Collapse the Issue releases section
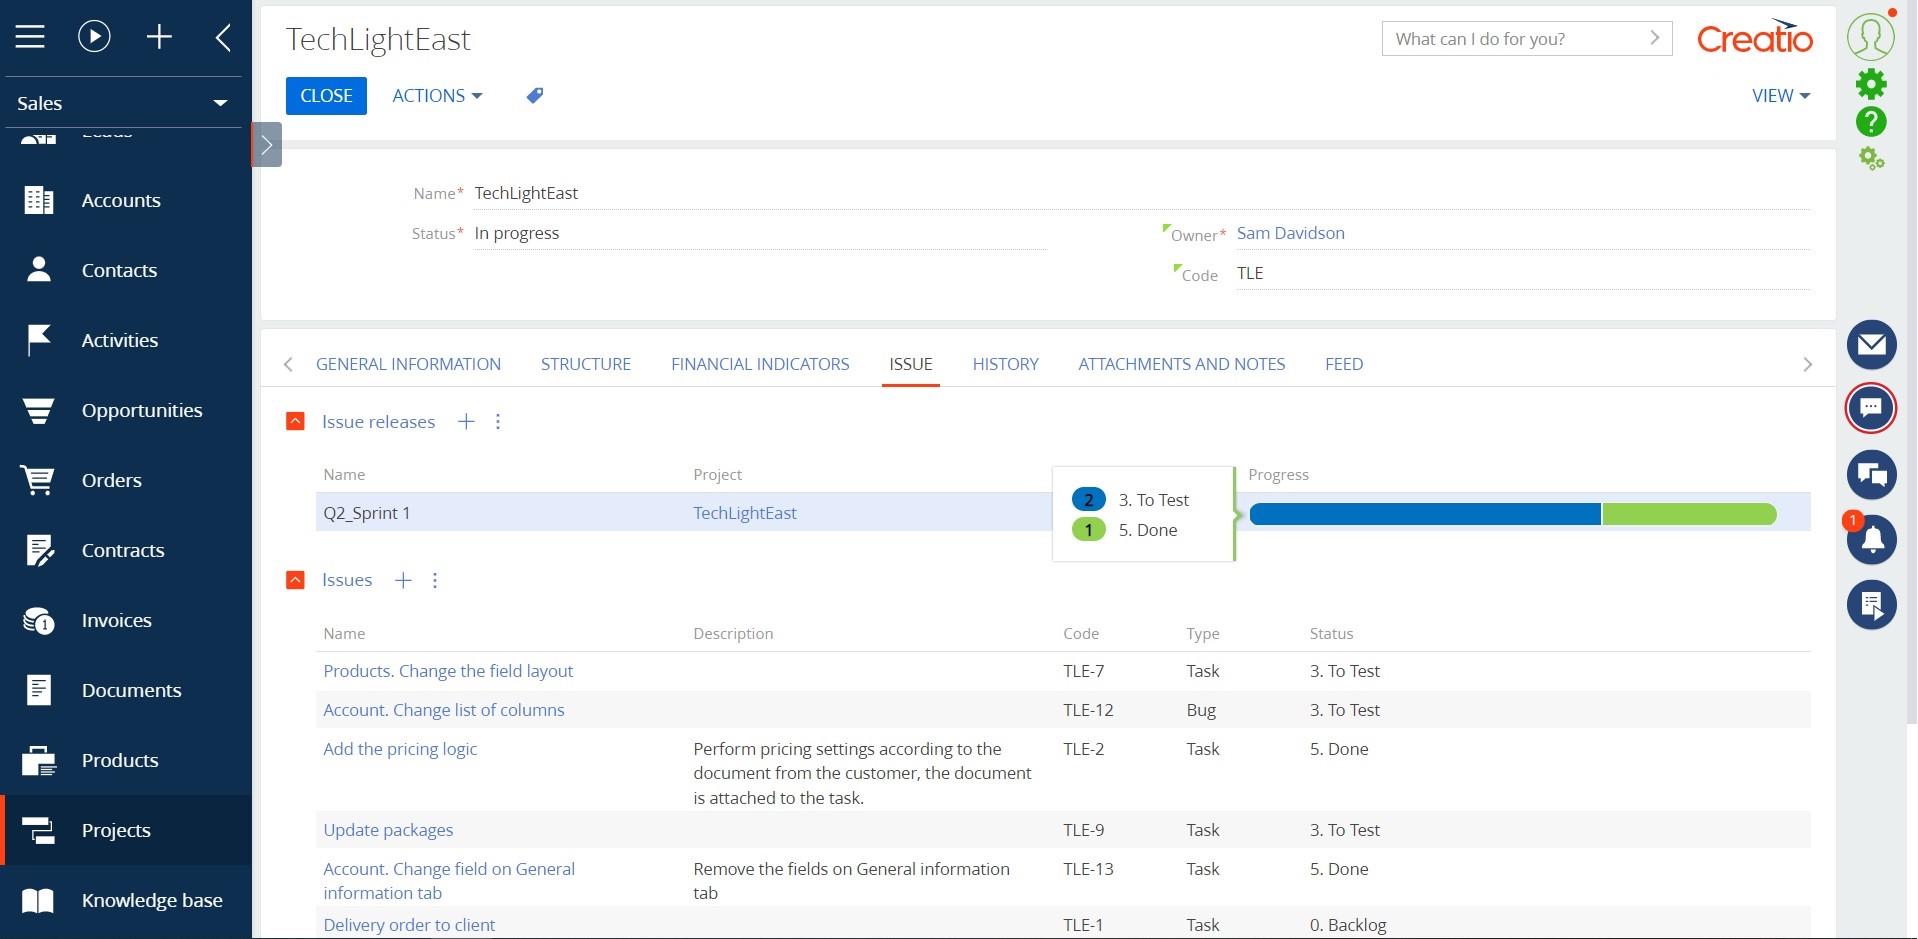The image size is (1918, 939). point(295,421)
